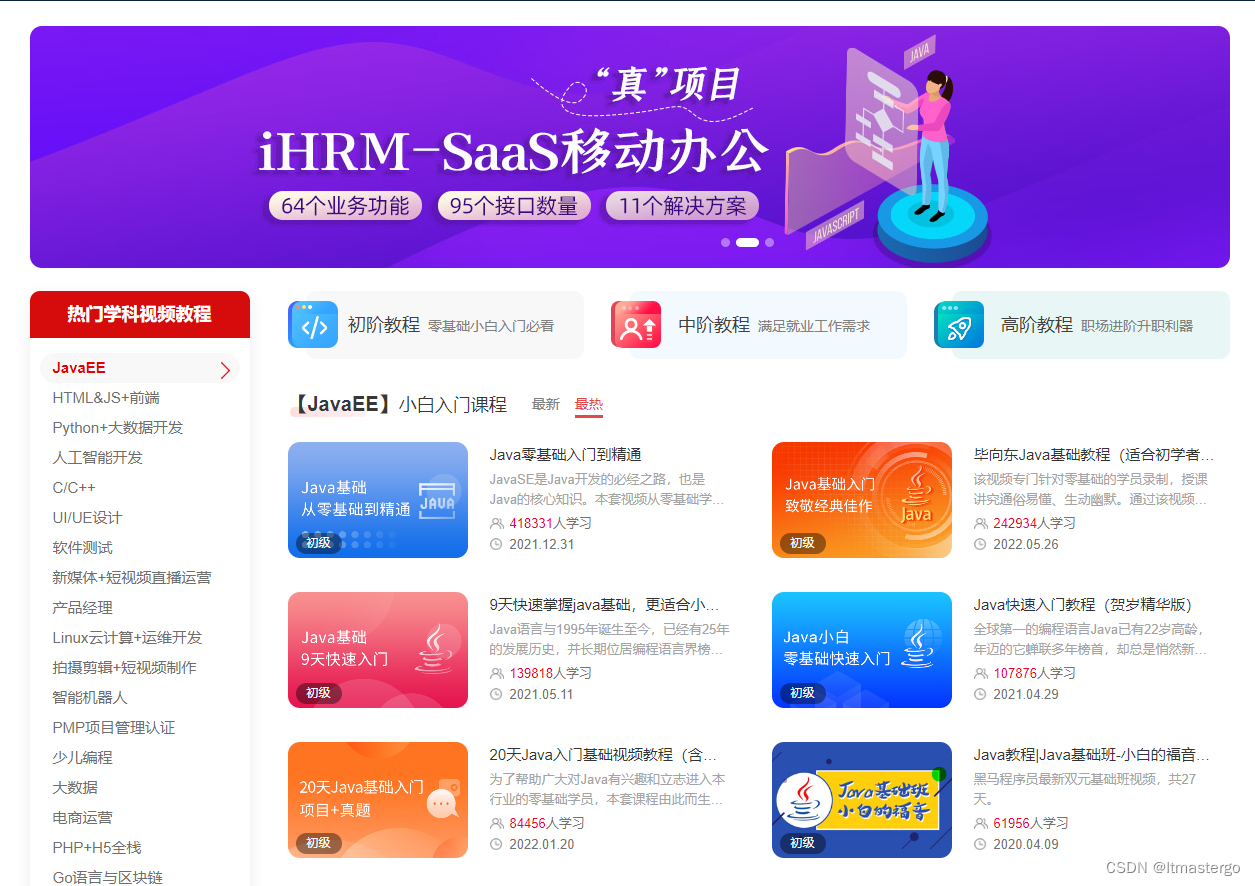Screen dimensions: 1255x886
Task: Open the Java基础9天快速入门 thumbnail
Action: pos(378,650)
